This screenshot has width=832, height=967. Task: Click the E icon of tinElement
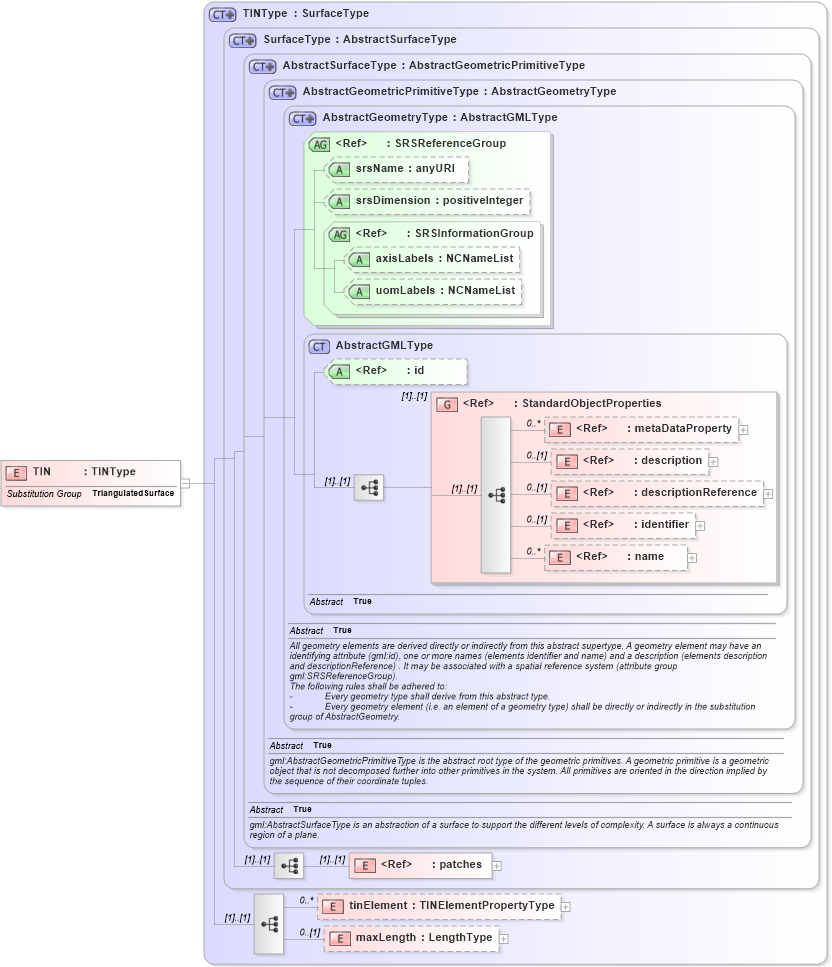point(333,907)
